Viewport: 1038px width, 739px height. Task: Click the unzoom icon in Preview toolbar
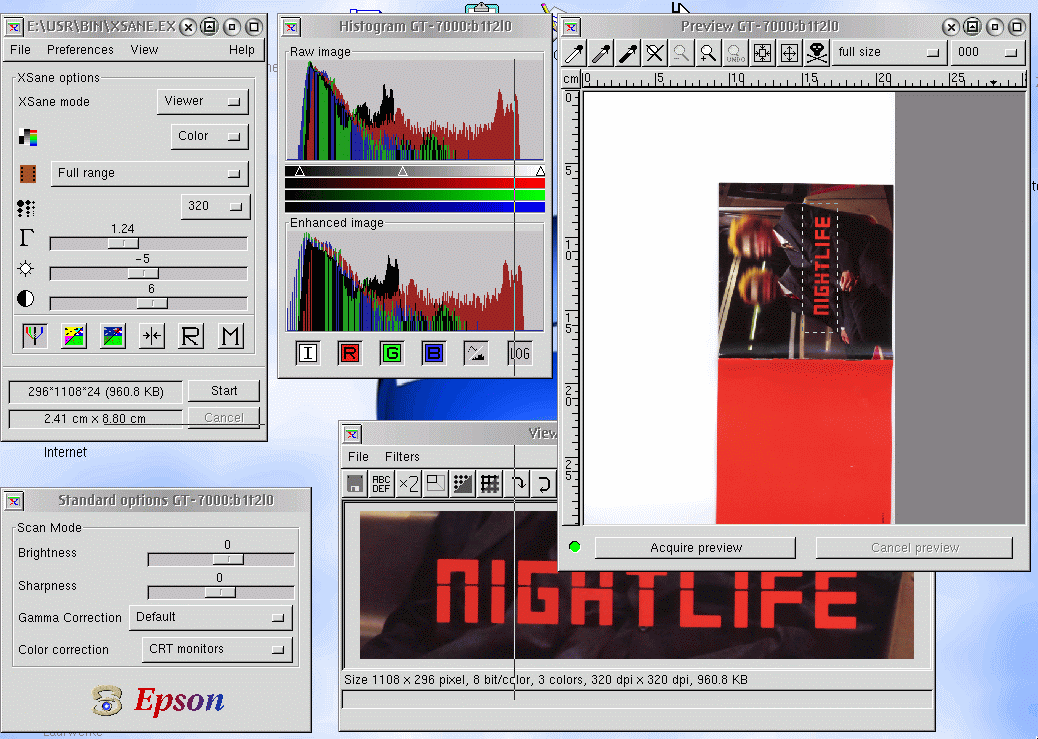pyautogui.click(x=655, y=53)
